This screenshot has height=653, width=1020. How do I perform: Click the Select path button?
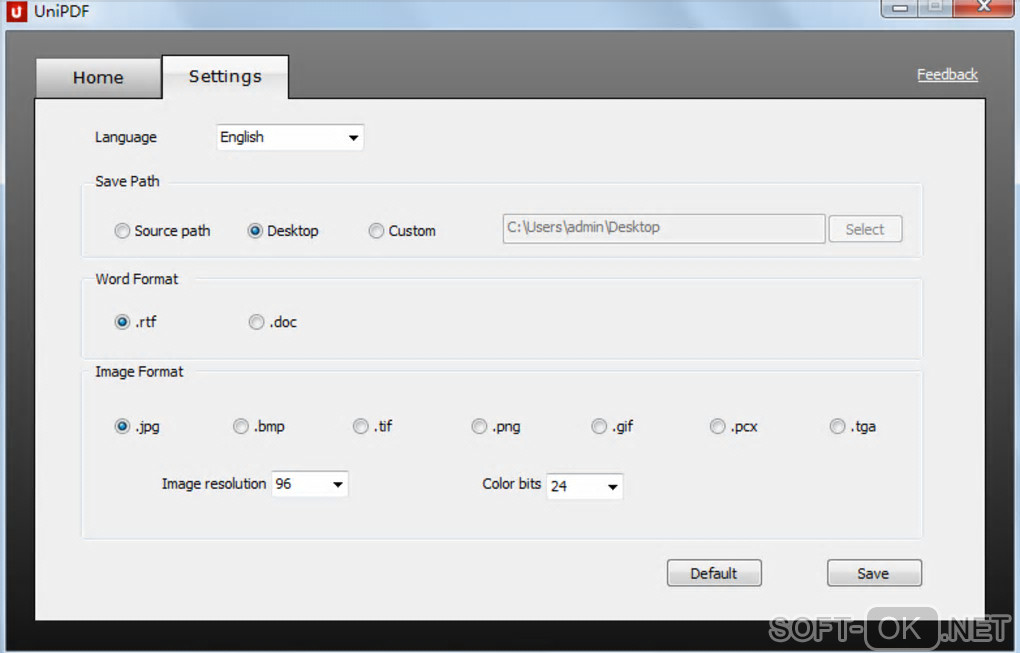865,229
